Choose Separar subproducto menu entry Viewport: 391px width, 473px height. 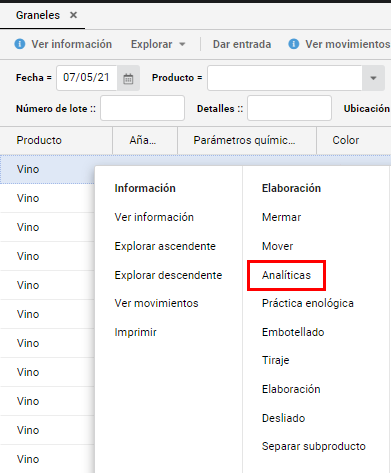coord(314,446)
